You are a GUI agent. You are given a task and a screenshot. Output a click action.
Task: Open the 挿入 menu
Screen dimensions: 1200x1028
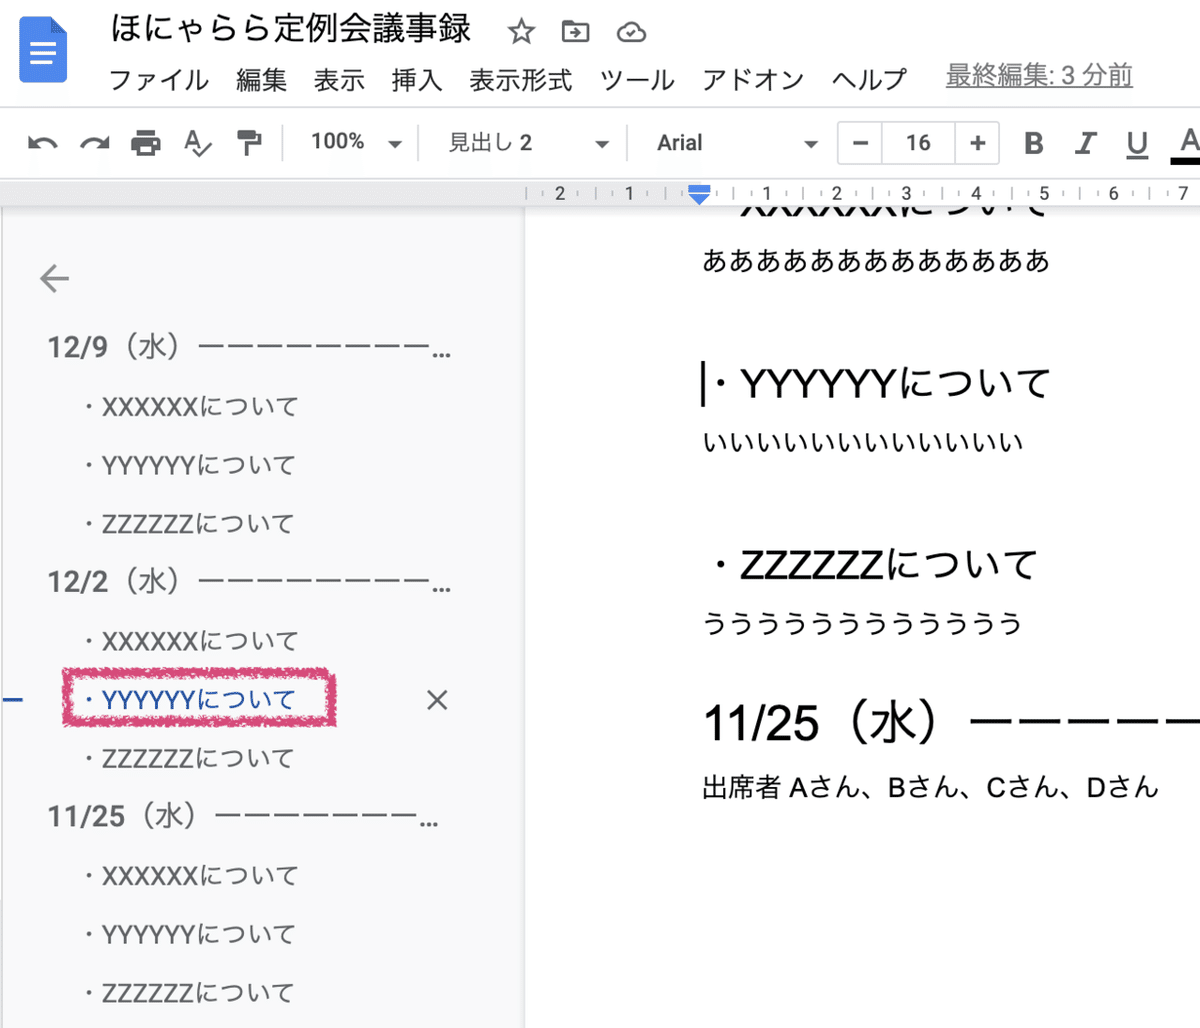416,81
